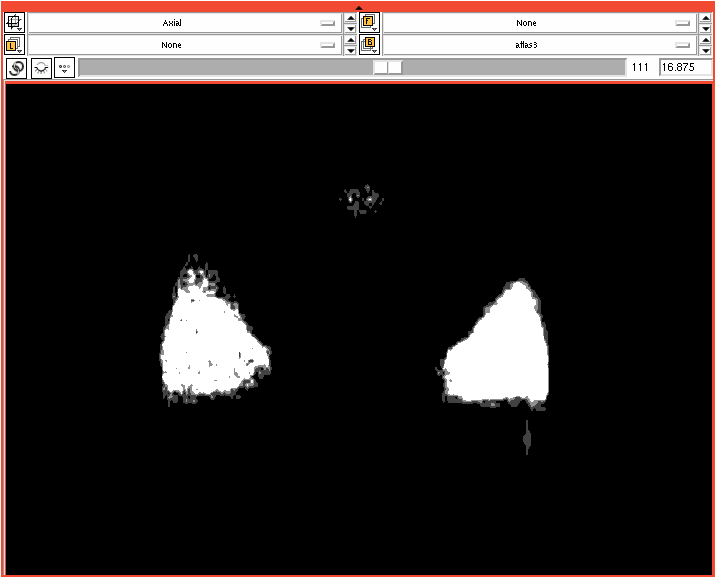Open the foreground volume None dropdown
715x578 pixels.
[x=540, y=23]
